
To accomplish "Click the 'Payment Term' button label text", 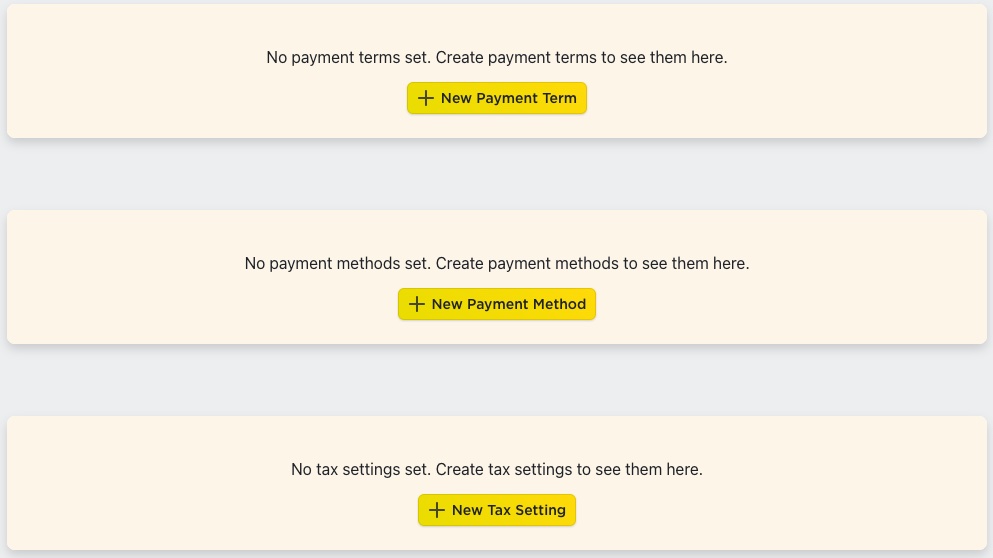I will tap(526, 98).
